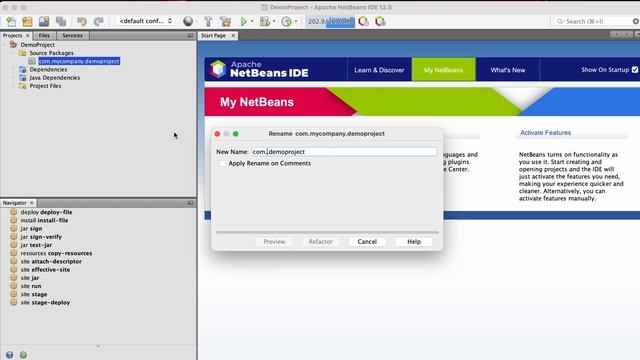640x360 pixels.
Task: Open the Profile Project dropdown arrow
Action: [296, 21]
